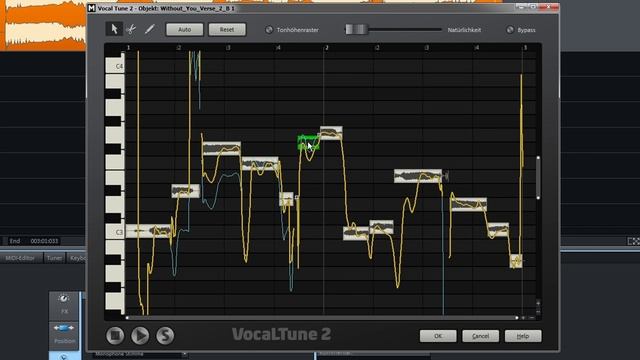Click bar 3 marker in timeline ruler
The height and width of the screenshot is (360, 640).
[525, 48]
